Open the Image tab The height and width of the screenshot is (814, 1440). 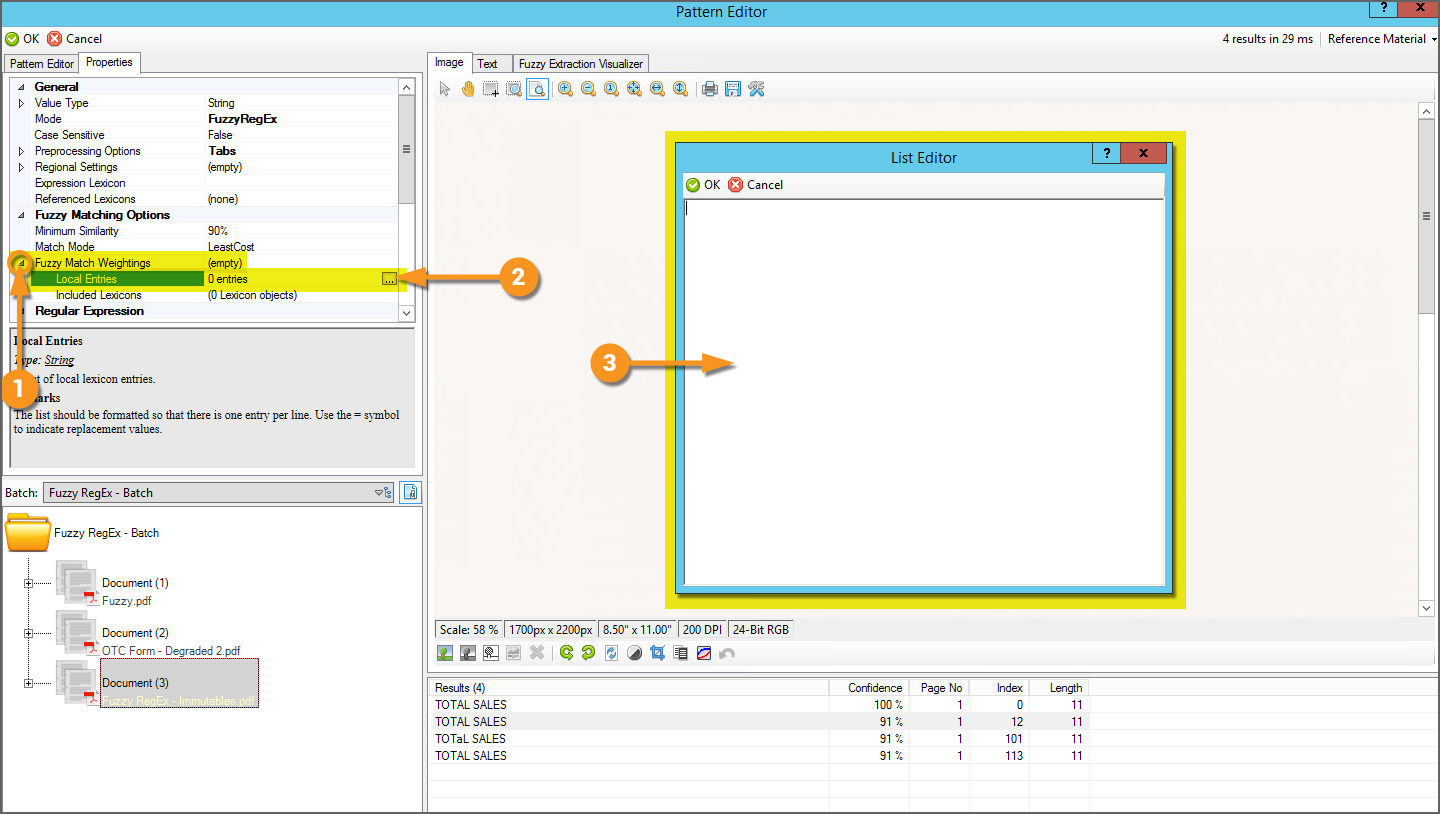coord(449,62)
